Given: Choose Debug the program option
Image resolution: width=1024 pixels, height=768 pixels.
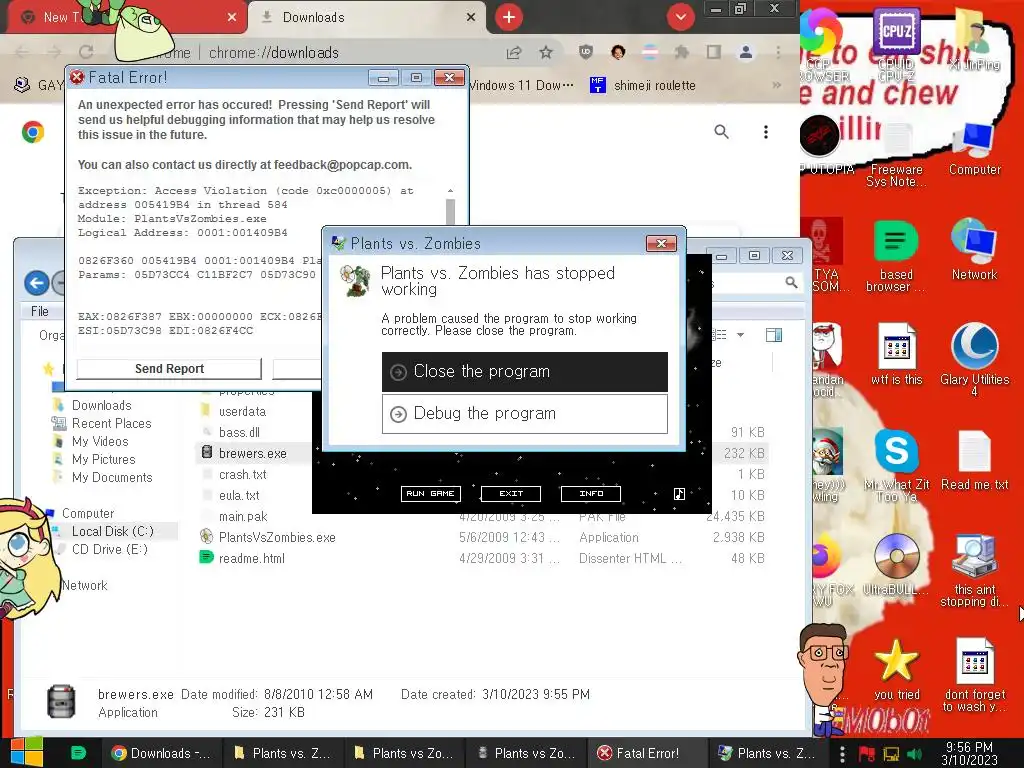Looking at the screenshot, I should click(524, 413).
